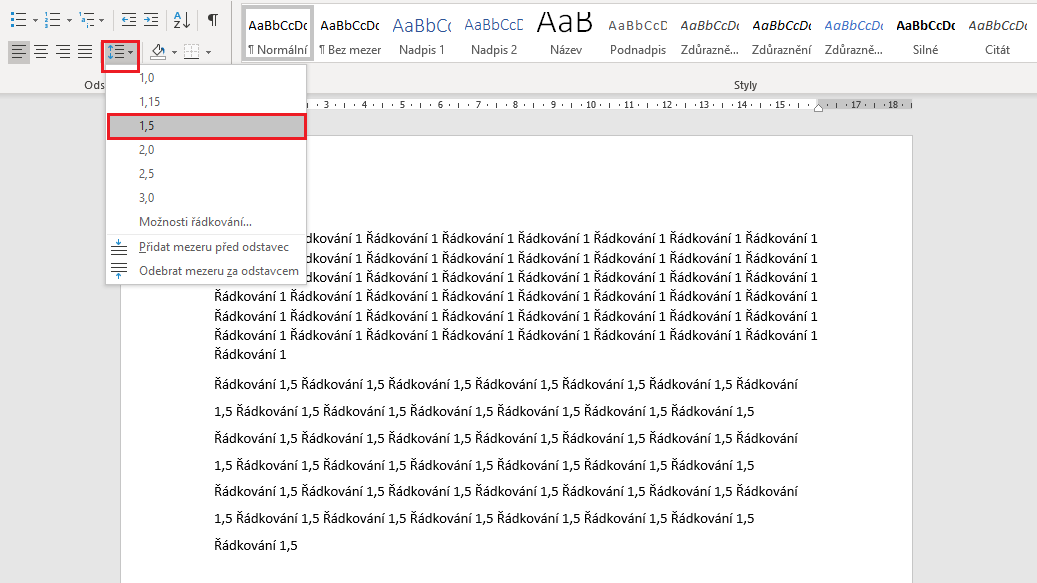The image size is (1037, 583).
Task: Open multilevel list dropdown arrow
Action: [101, 20]
